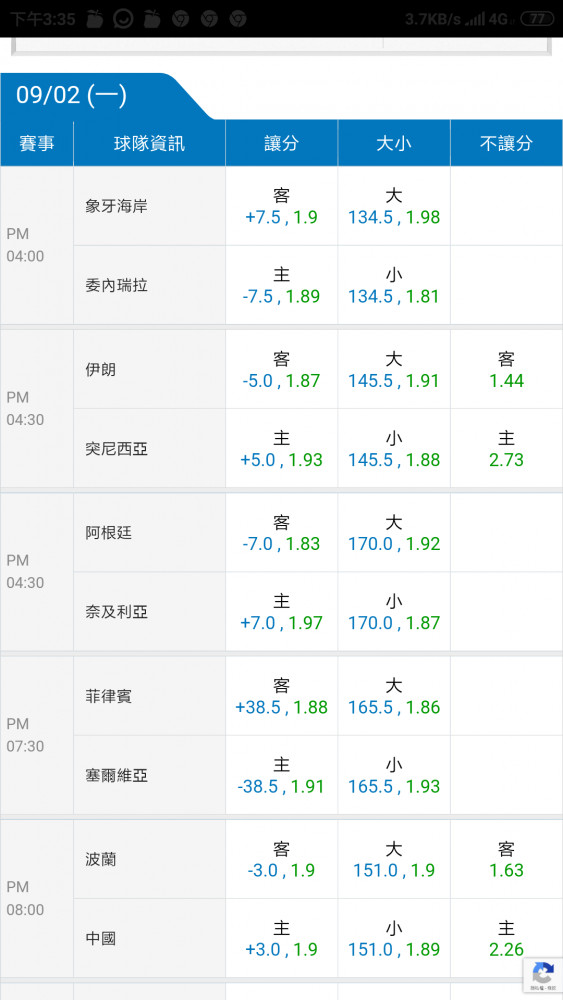Tap the smiley face notification icon

(x=123, y=18)
